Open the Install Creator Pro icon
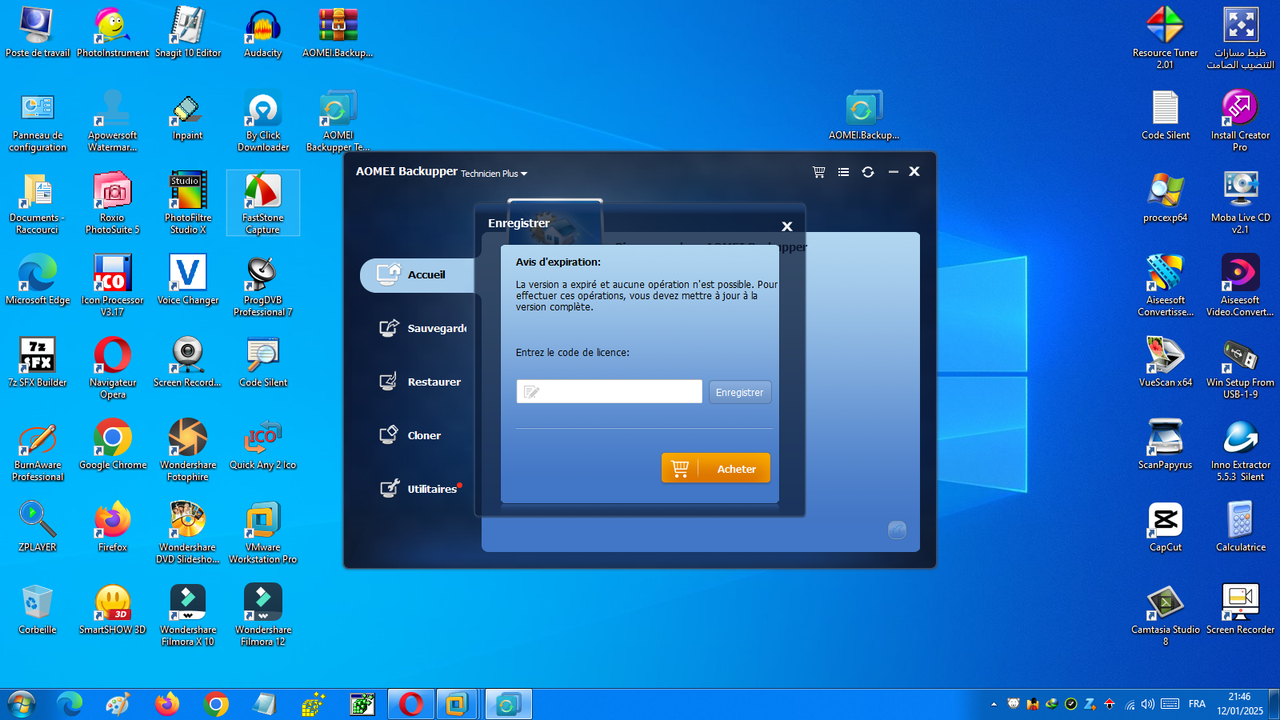Image resolution: width=1280 pixels, height=720 pixels. pos(1240,121)
